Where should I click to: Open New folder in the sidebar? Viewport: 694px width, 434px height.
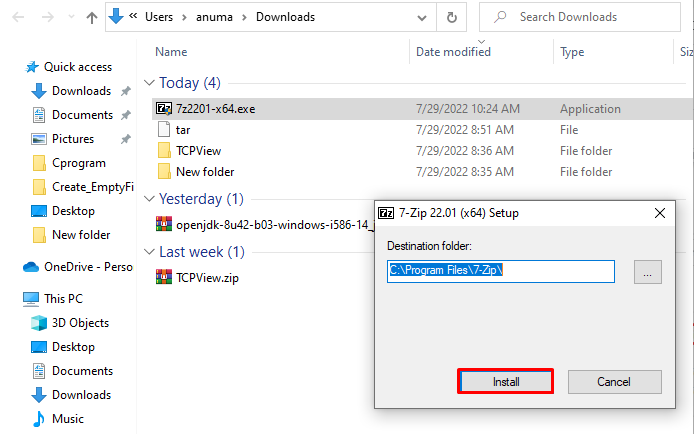click(x=81, y=235)
